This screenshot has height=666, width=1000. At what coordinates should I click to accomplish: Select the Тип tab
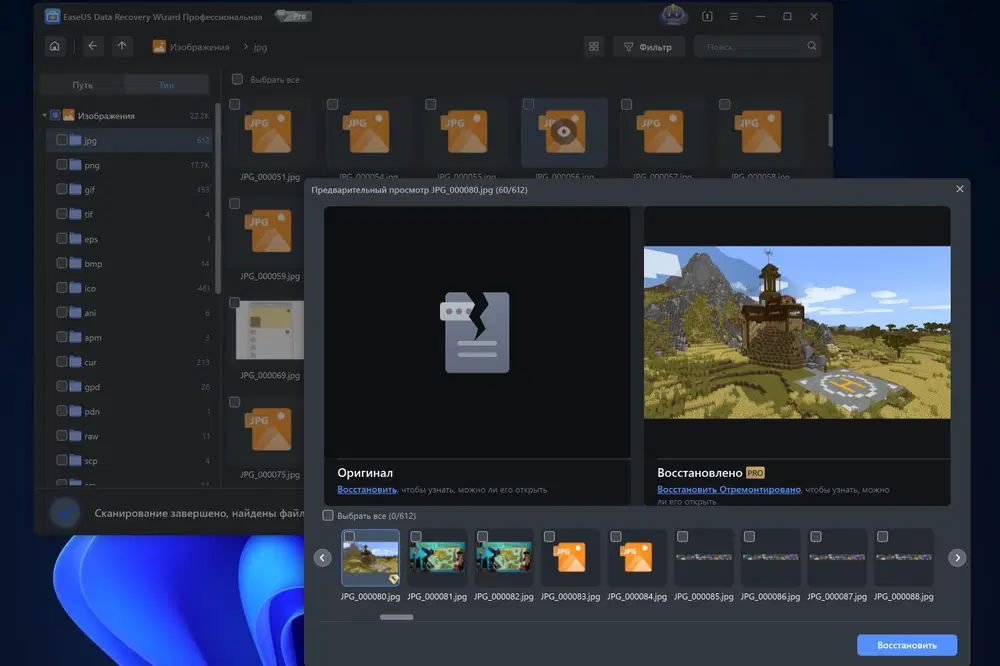166,85
